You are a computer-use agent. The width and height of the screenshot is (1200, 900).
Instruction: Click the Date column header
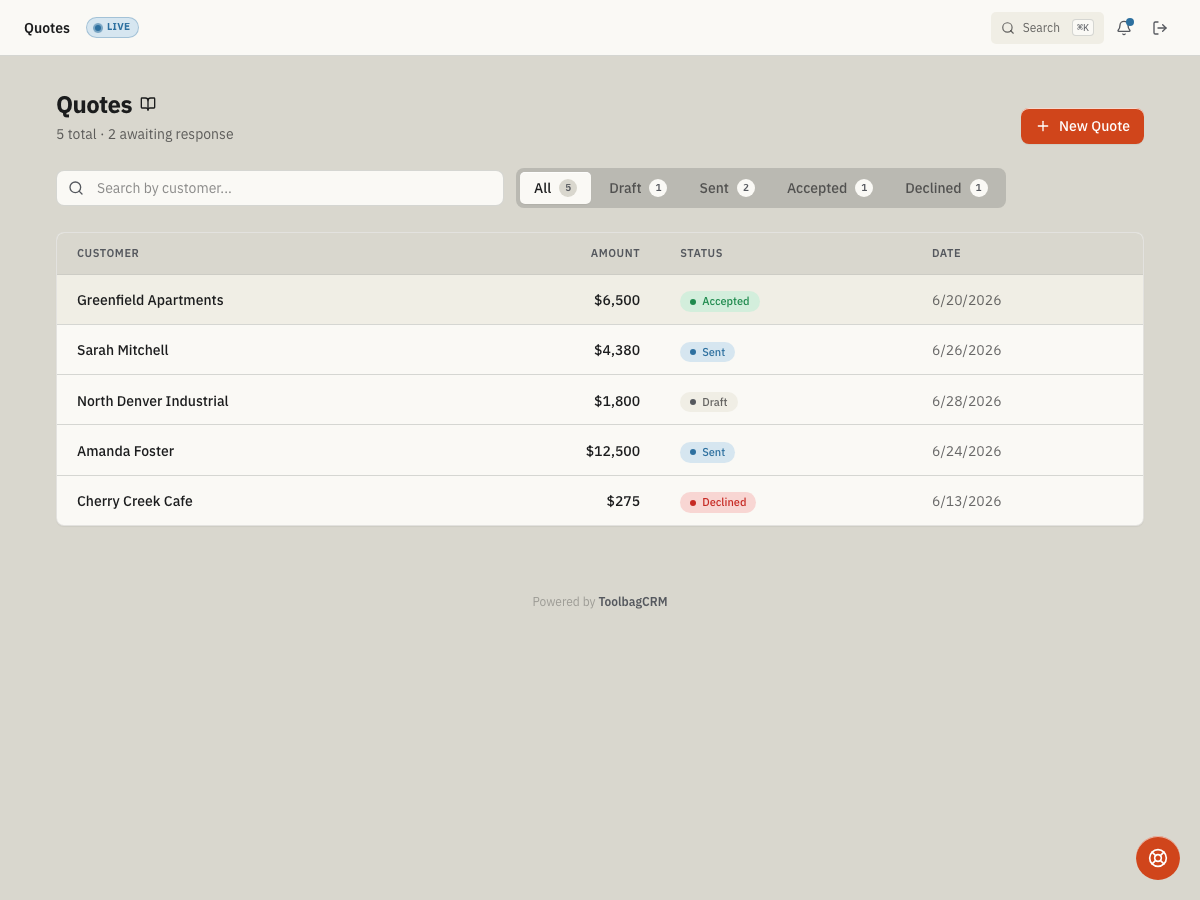pyautogui.click(x=946, y=253)
